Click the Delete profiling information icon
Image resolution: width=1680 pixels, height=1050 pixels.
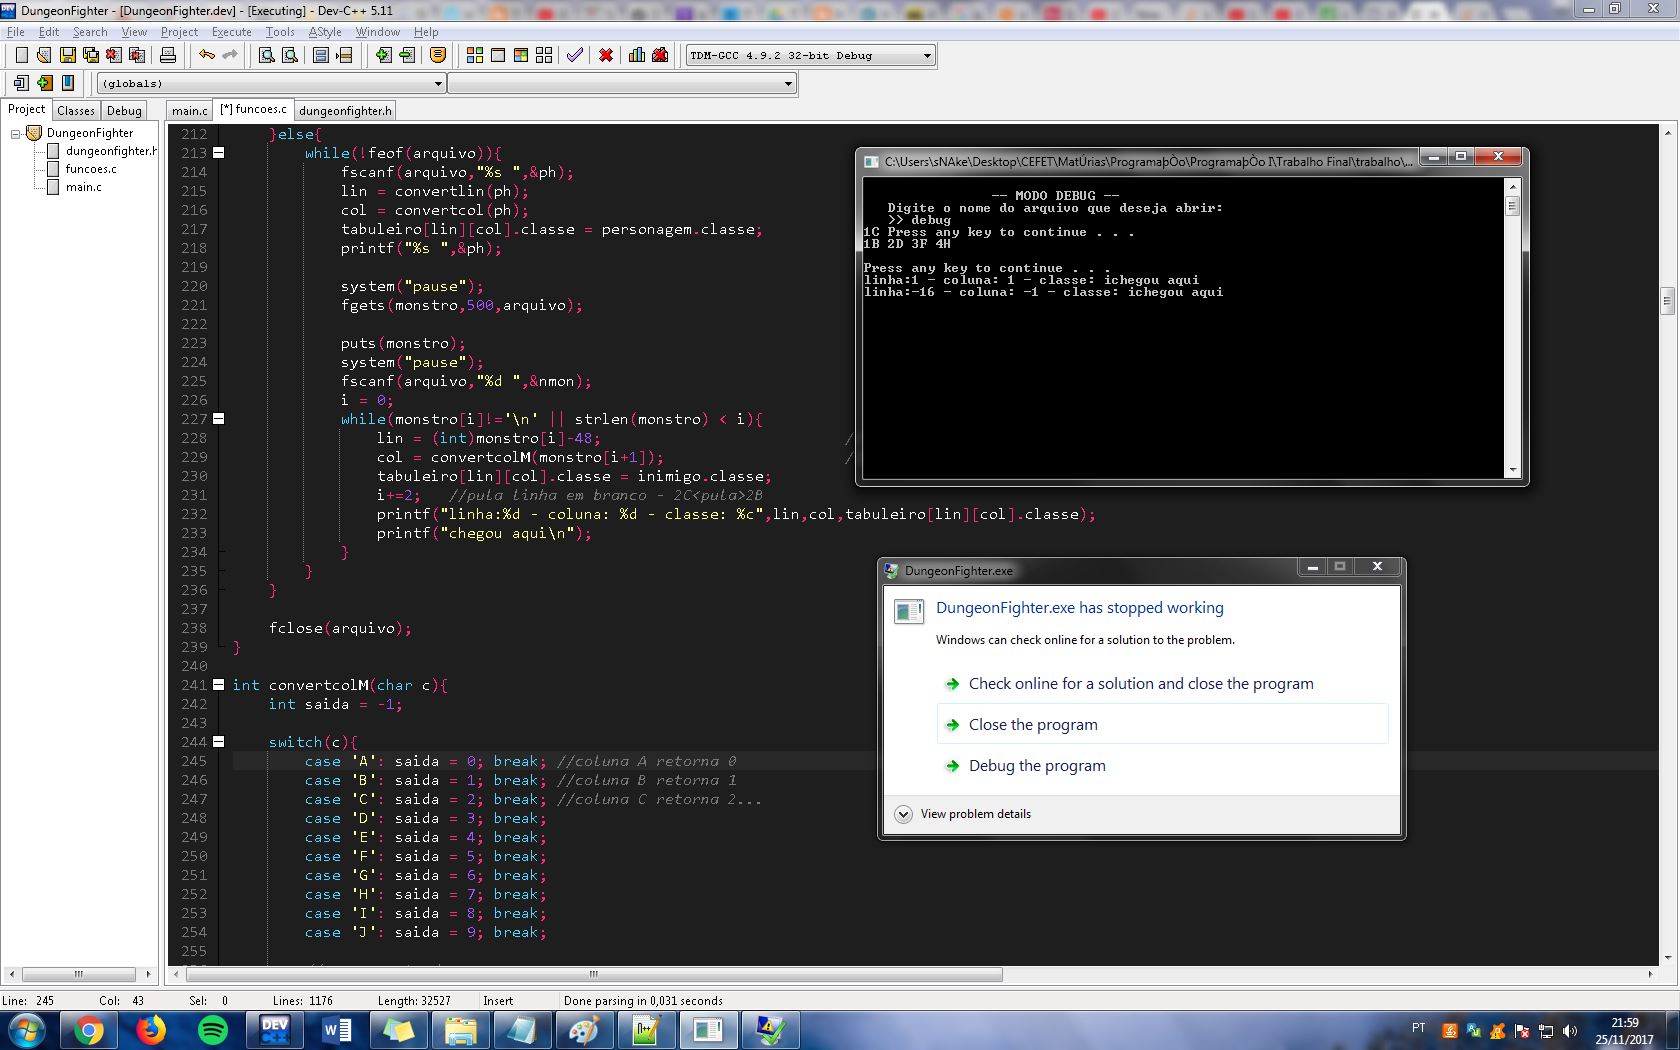click(660, 55)
